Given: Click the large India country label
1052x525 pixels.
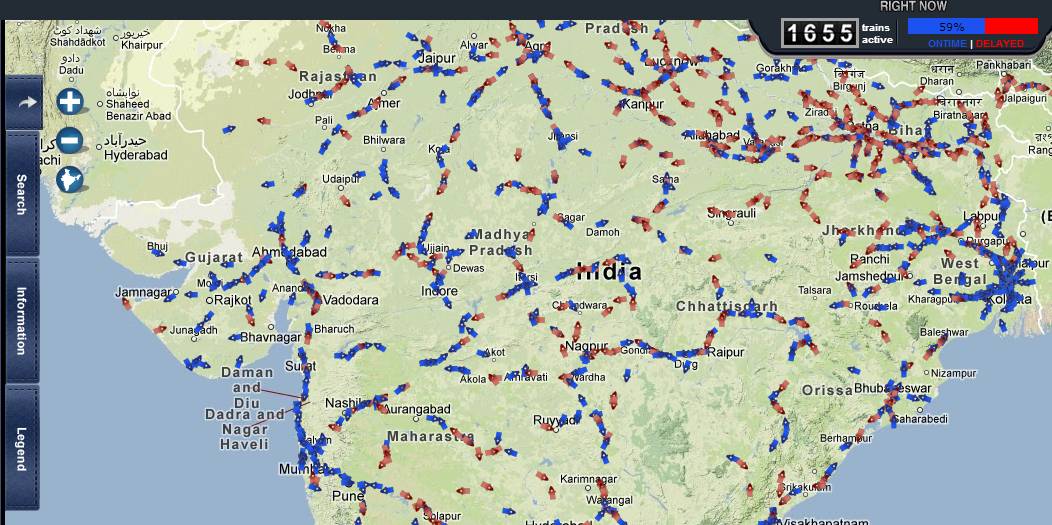Looking at the screenshot, I should click(609, 272).
